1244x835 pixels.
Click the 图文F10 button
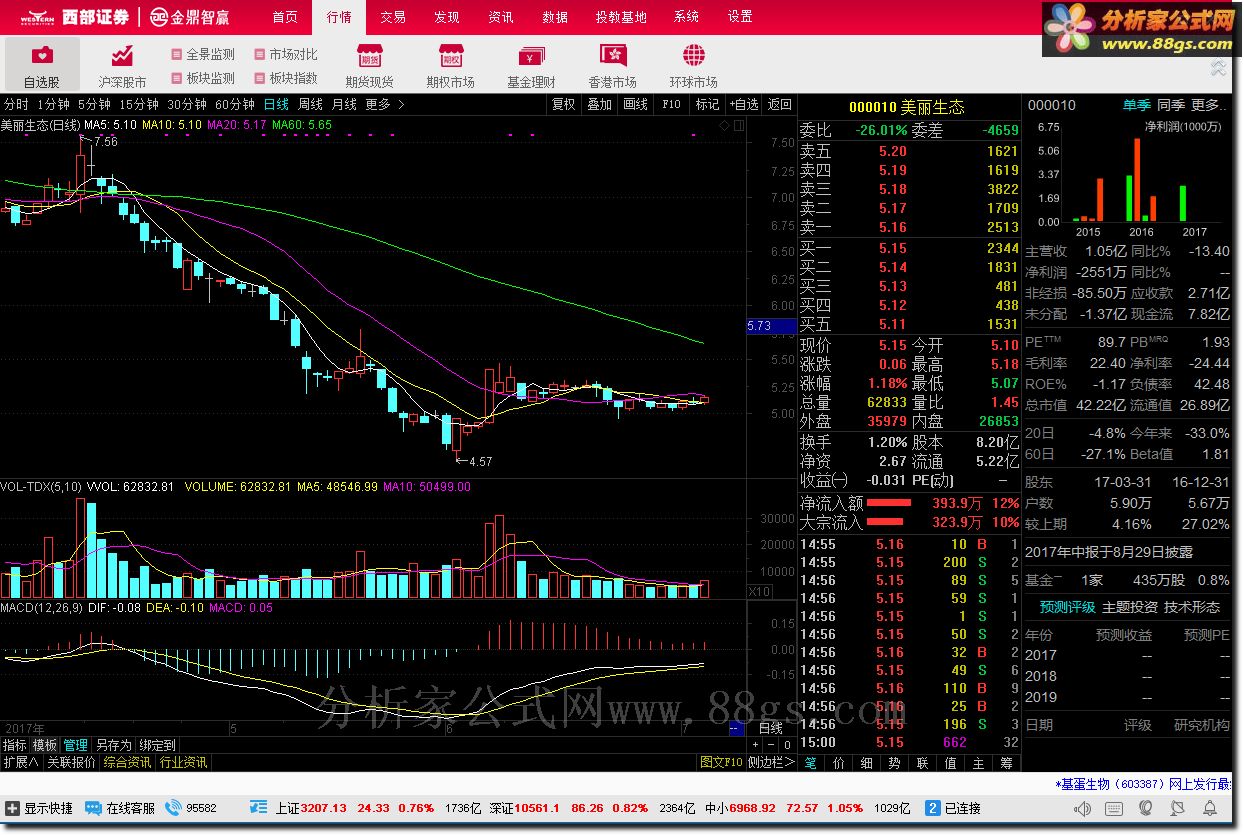(721, 762)
